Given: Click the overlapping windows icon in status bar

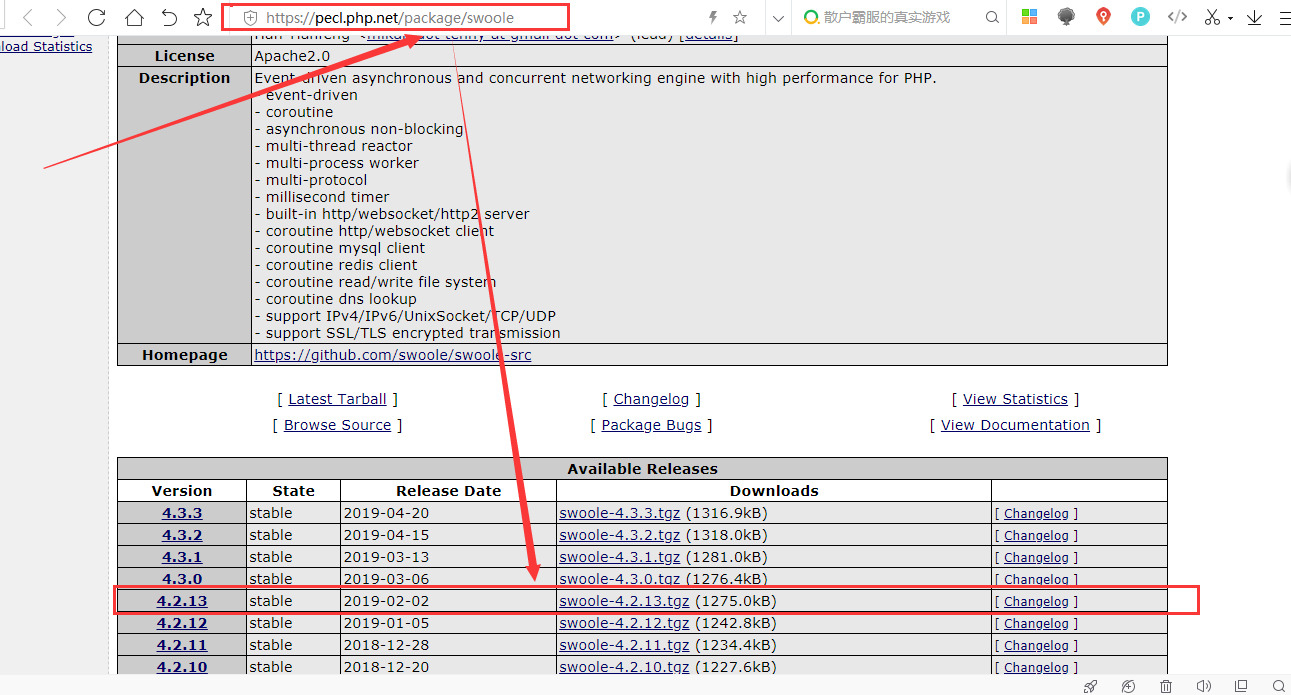Looking at the screenshot, I should click(x=1241, y=686).
